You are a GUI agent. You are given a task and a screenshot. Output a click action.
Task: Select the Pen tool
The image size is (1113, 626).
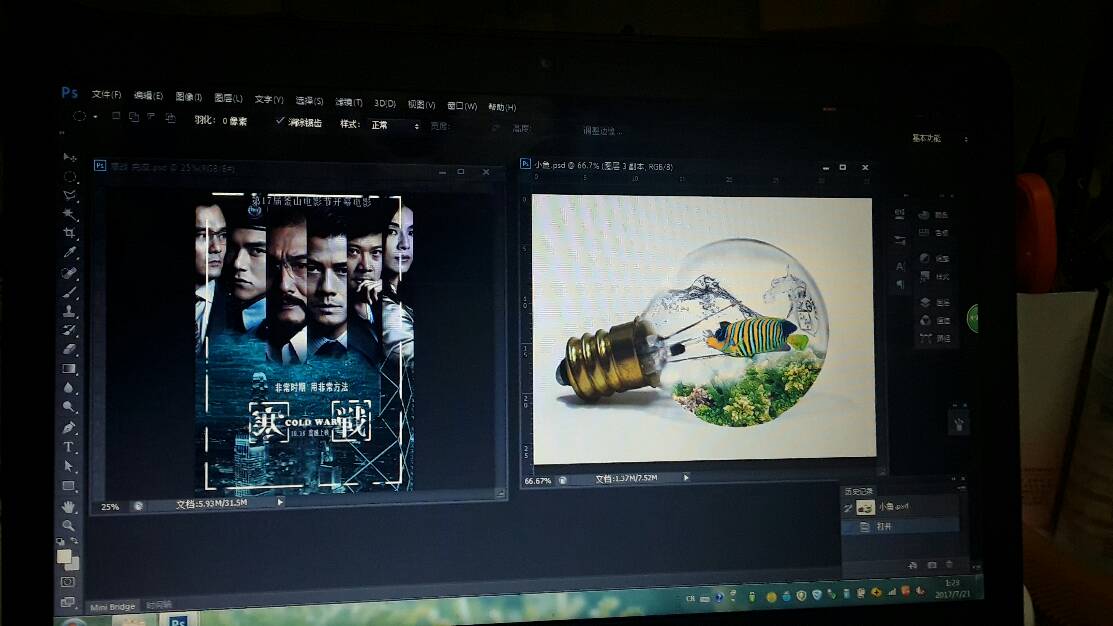point(69,427)
